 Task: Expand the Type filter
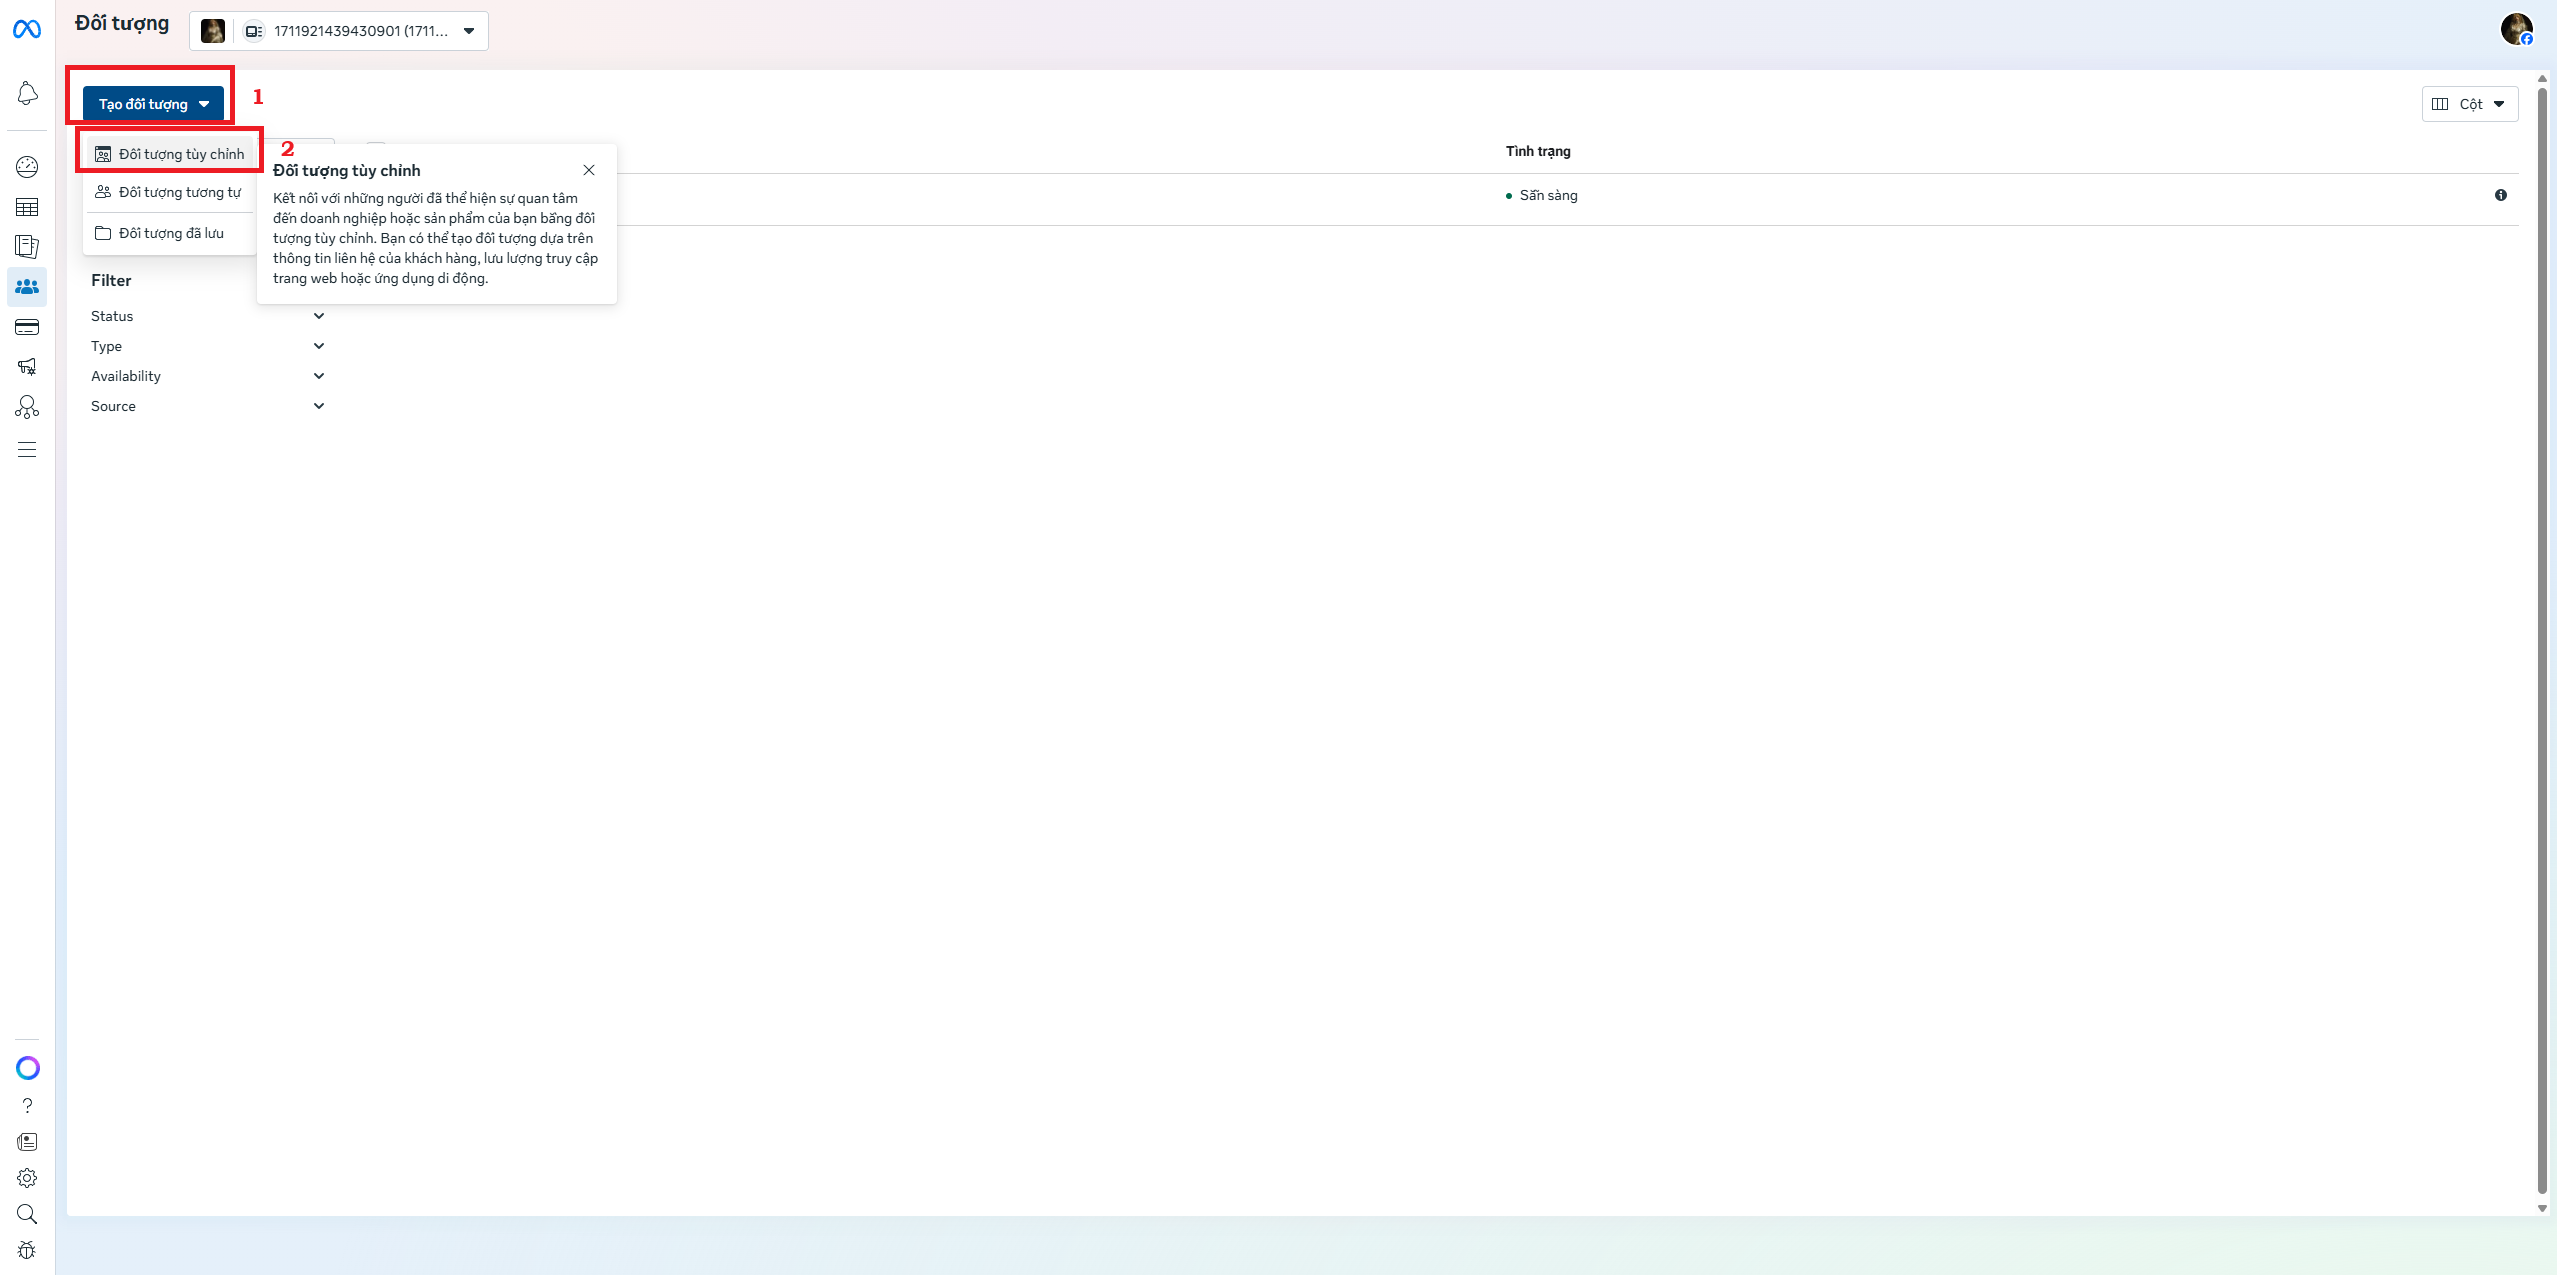(318, 345)
